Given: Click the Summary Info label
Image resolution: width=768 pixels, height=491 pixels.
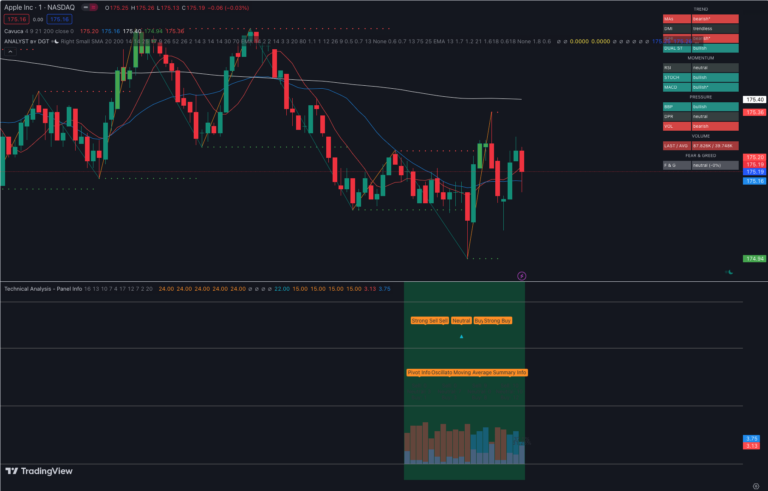Looking at the screenshot, I should point(510,372).
